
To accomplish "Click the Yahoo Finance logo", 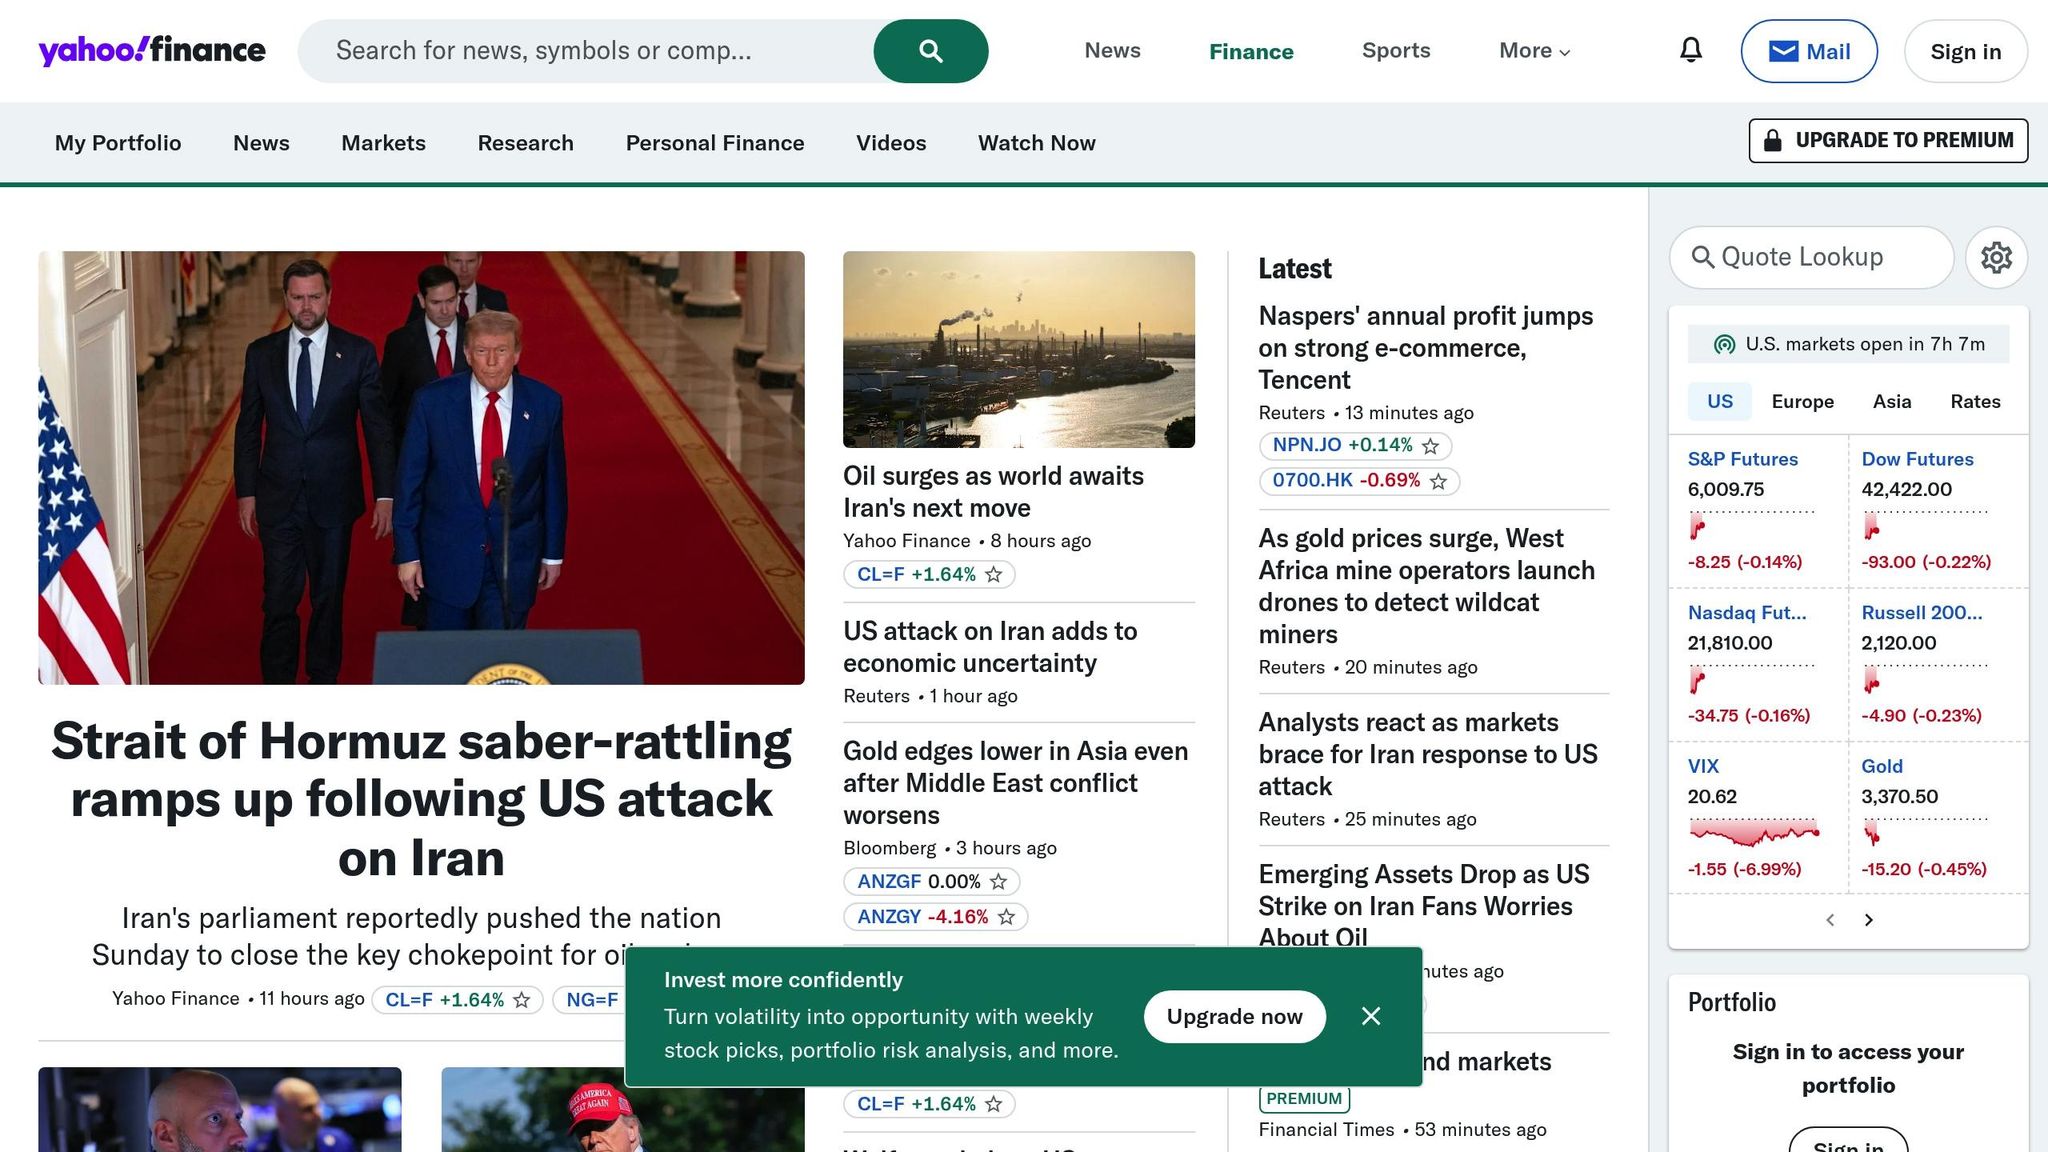I will point(152,50).
